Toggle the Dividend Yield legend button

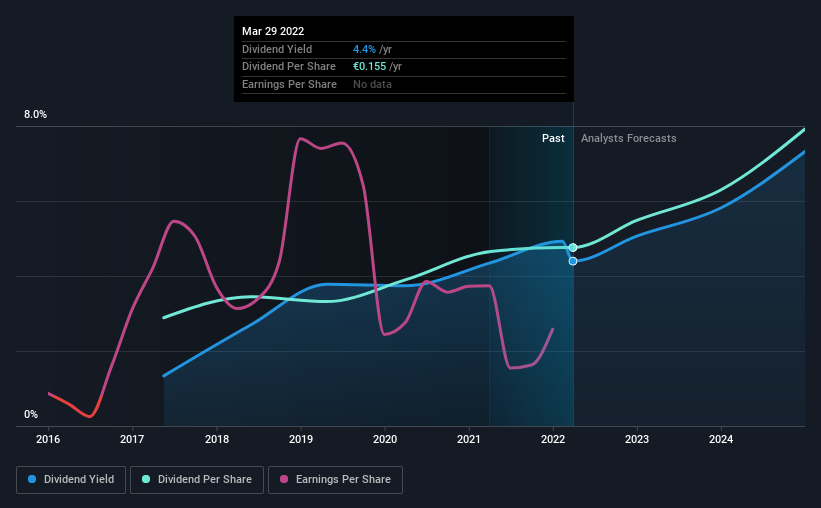pyautogui.click(x=71, y=480)
